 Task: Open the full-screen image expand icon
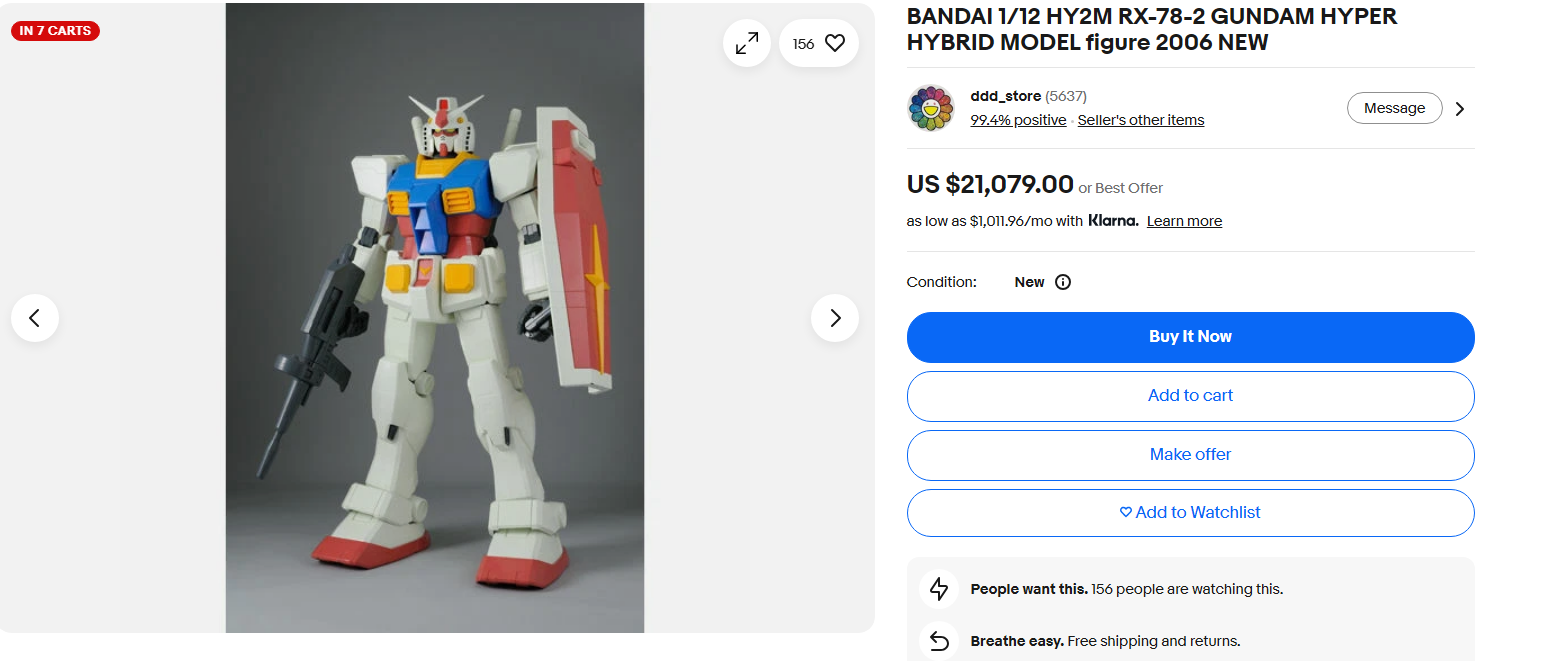coord(747,44)
